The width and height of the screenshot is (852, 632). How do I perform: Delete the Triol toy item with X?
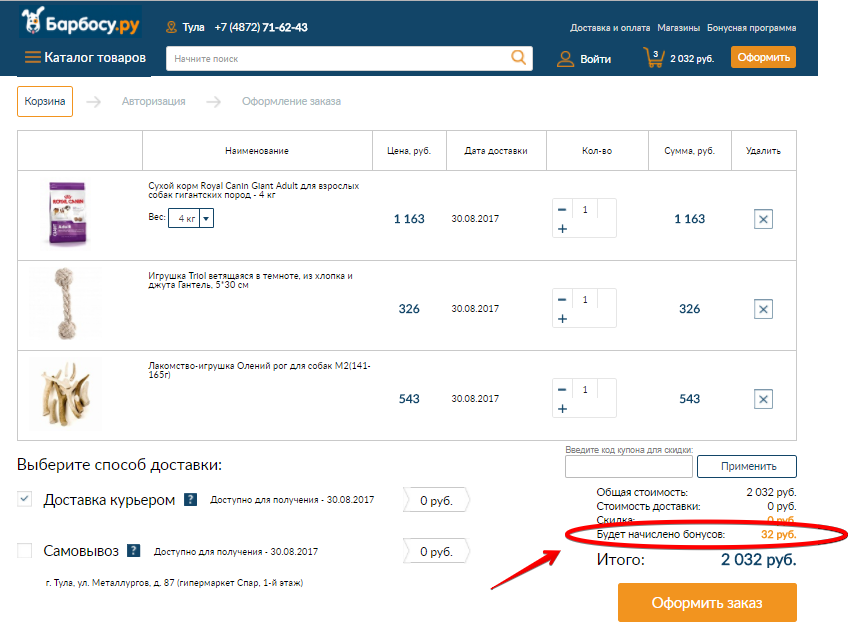tap(763, 309)
